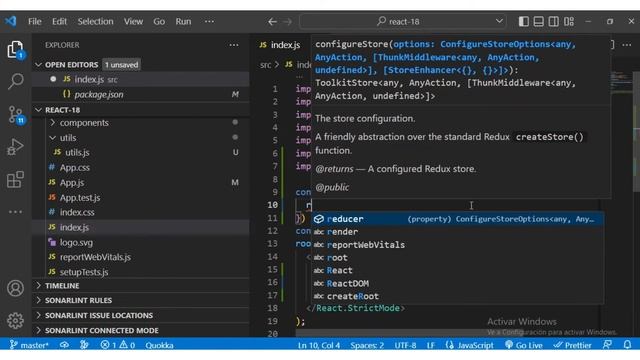Show more menus via title bar ellipsis
640x360 pixels.
209,21
